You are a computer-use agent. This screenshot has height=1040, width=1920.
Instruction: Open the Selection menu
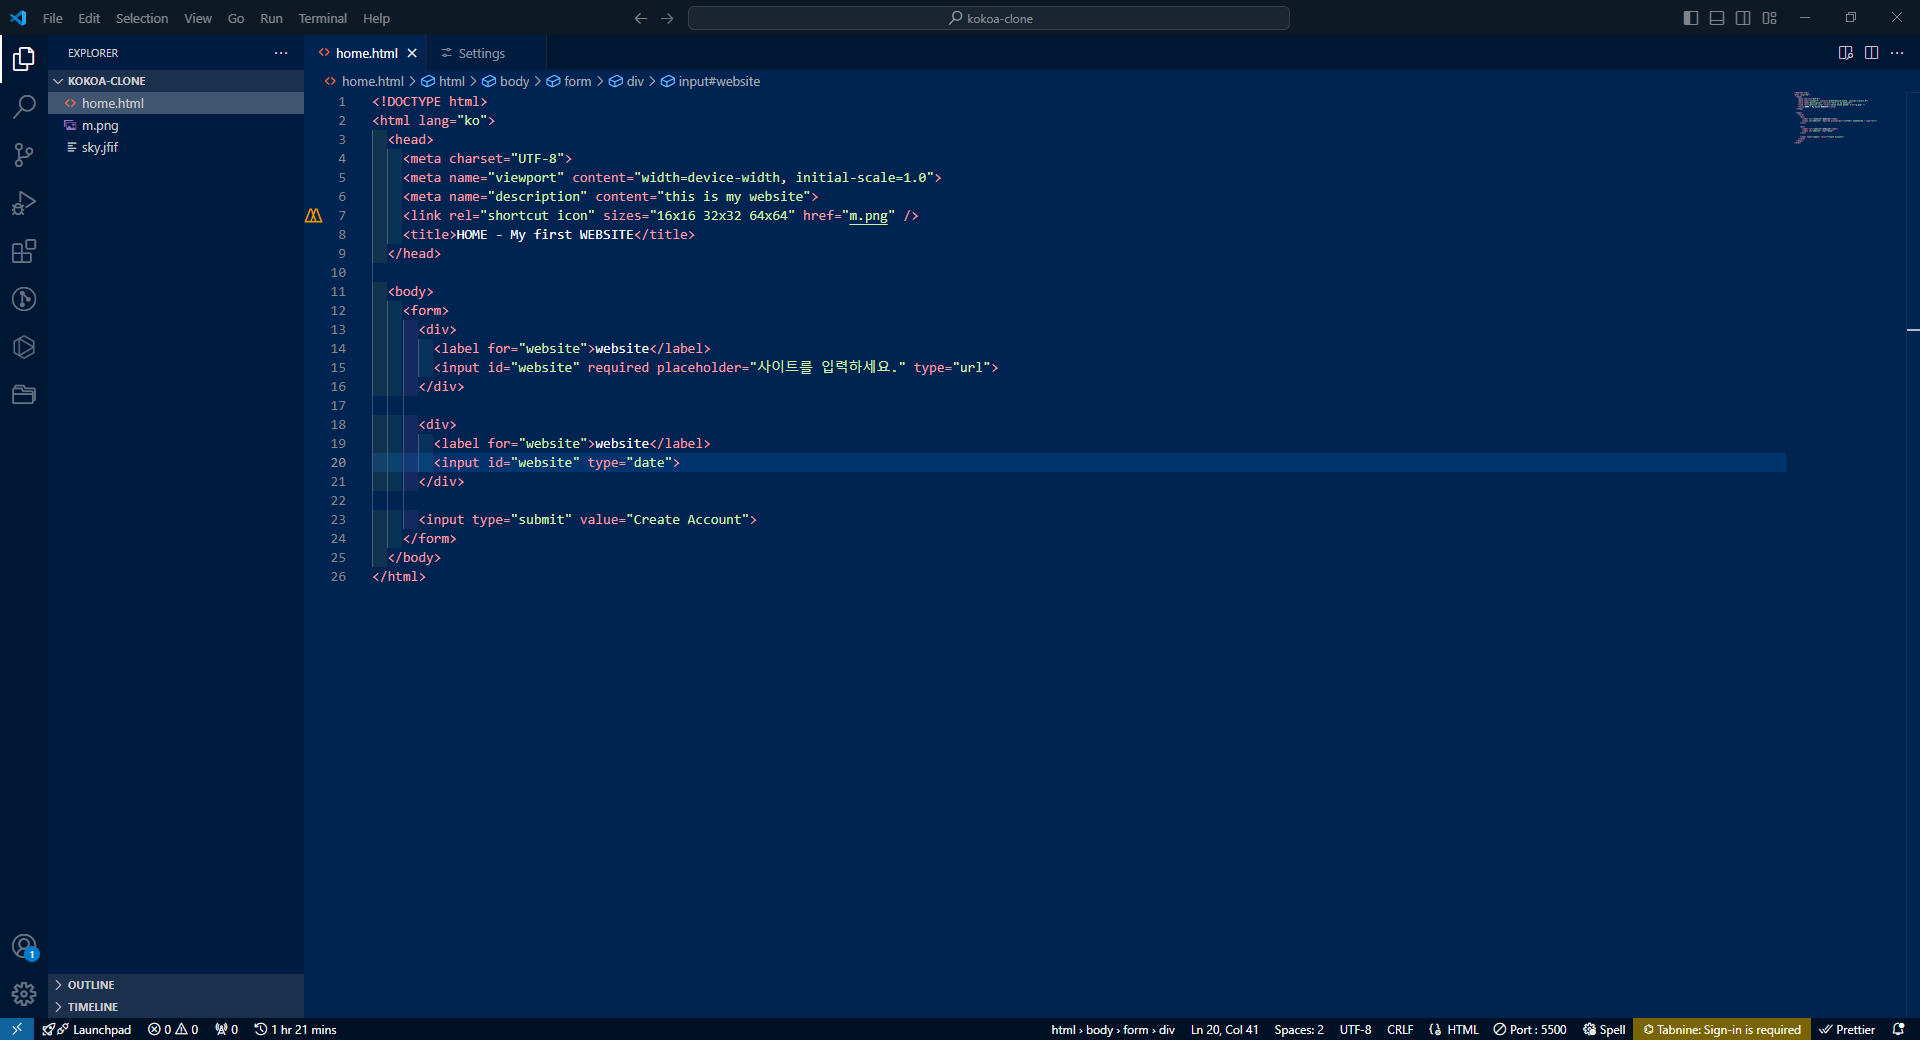click(142, 18)
